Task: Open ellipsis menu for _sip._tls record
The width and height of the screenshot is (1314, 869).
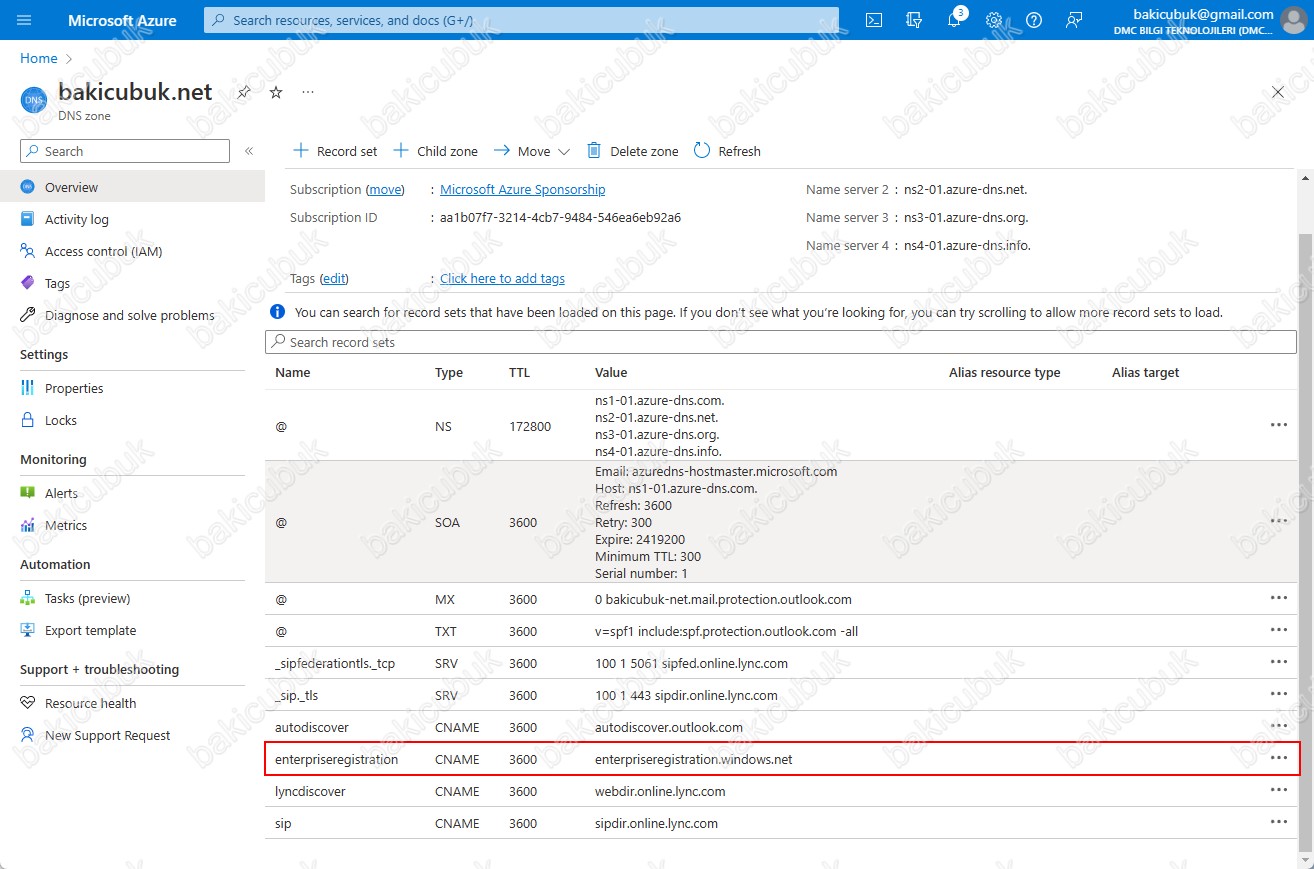Action: click(1278, 694)
